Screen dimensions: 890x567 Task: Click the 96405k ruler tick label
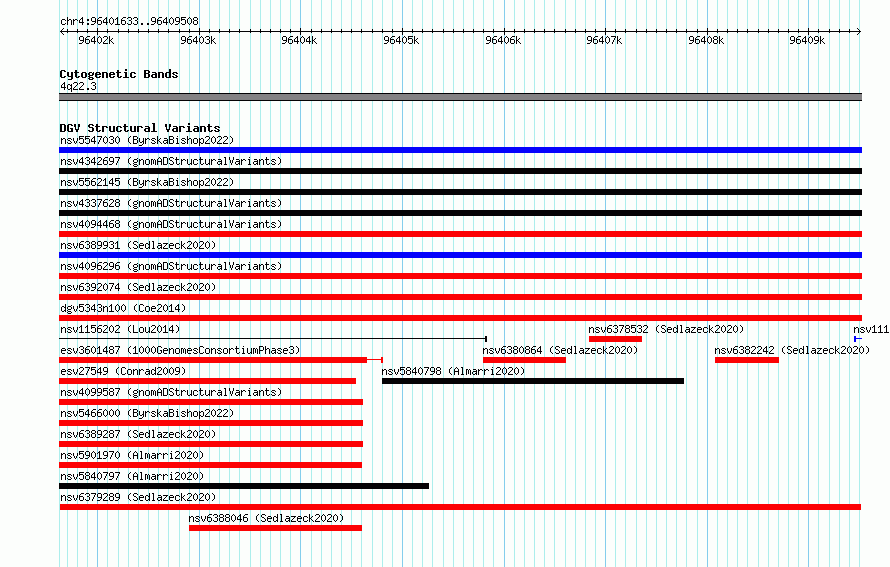coord(401,40)
